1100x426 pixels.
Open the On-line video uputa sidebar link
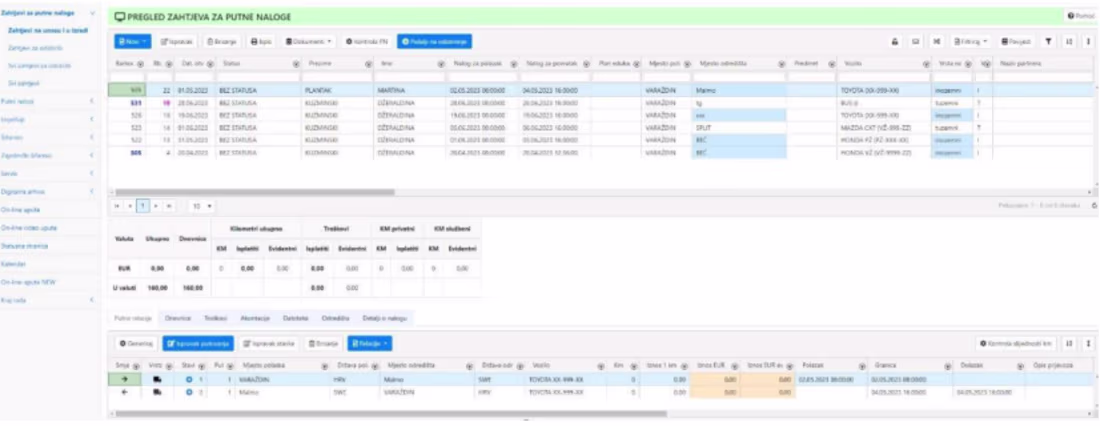(x=29, y=228)
